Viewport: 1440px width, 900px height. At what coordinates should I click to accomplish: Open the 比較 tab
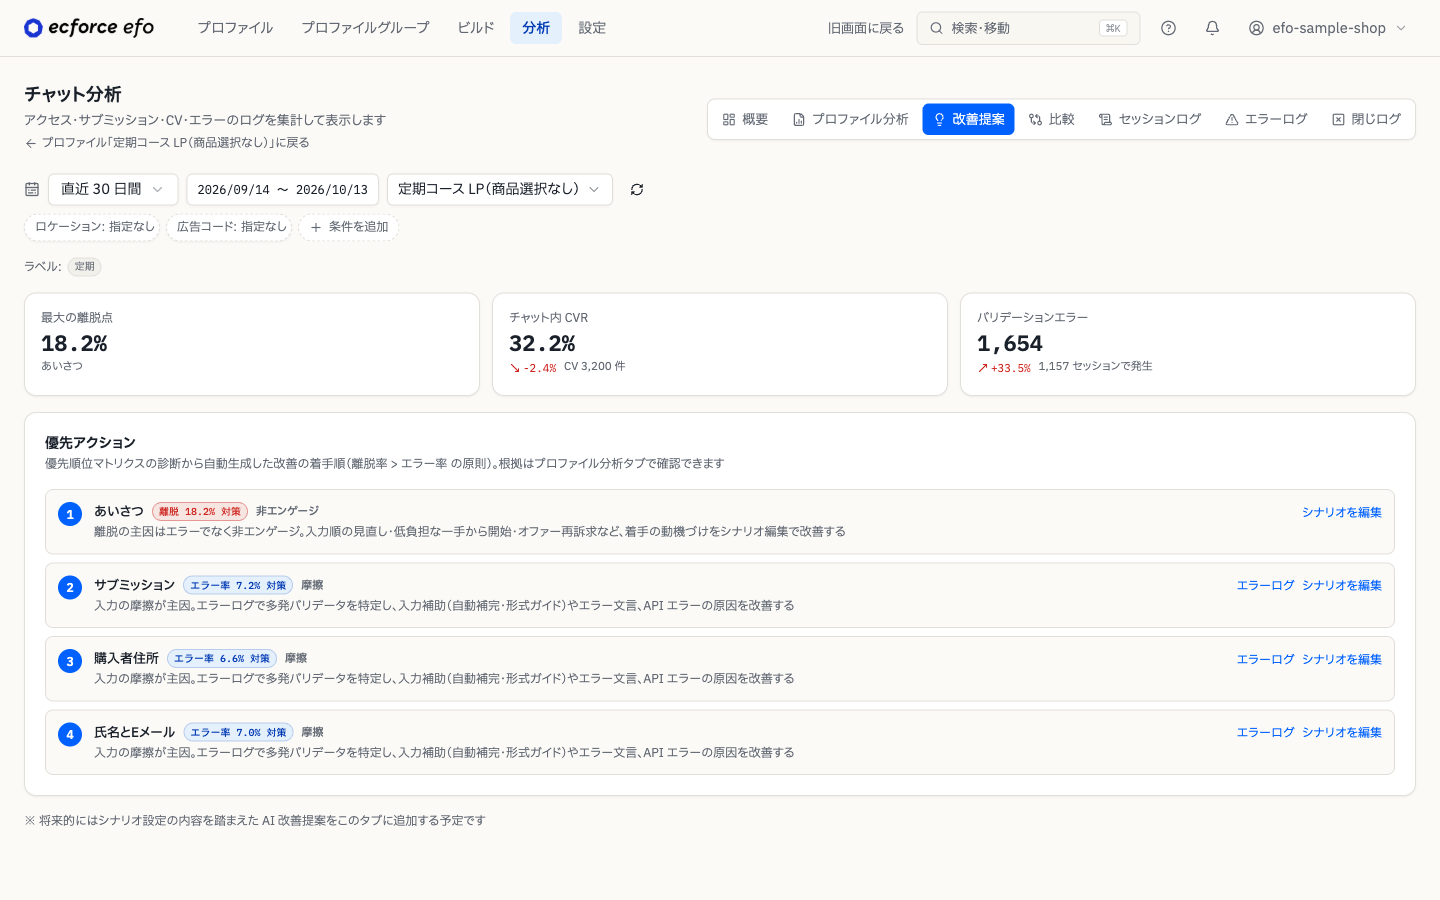pos(1051,119)
